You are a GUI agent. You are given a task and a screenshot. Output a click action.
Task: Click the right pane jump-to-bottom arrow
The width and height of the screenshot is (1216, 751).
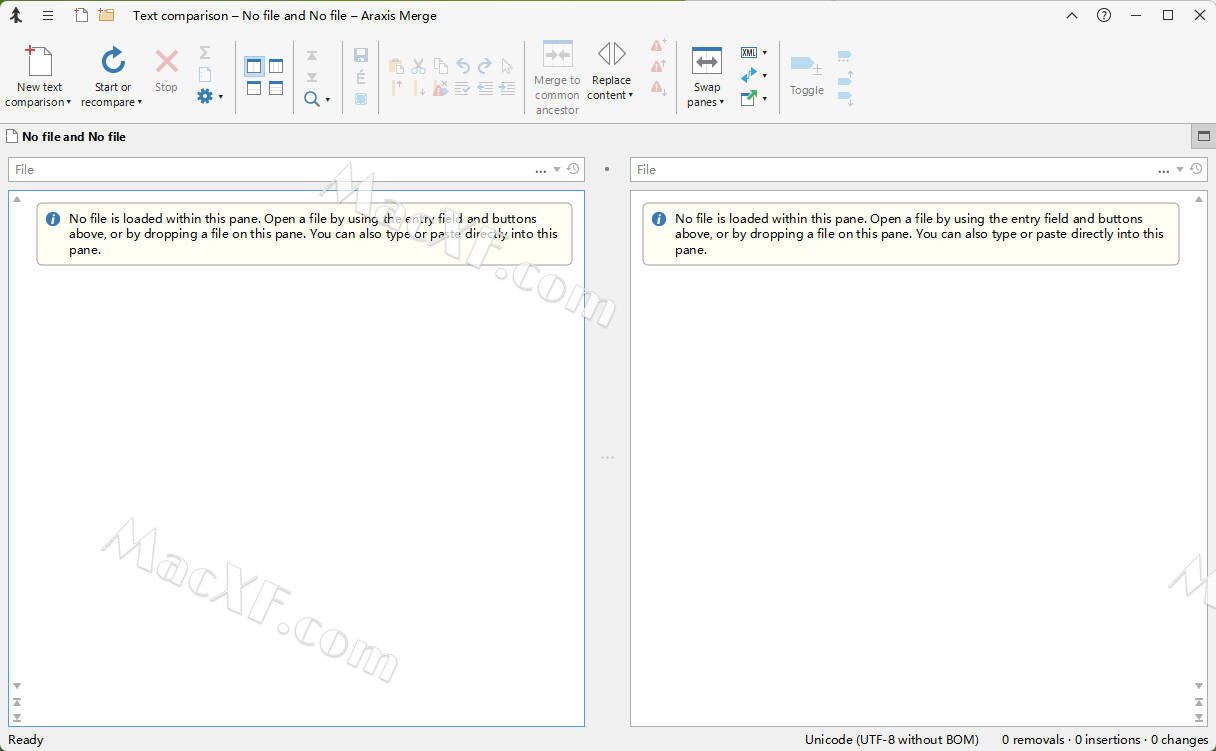(x=1200, y=717)
